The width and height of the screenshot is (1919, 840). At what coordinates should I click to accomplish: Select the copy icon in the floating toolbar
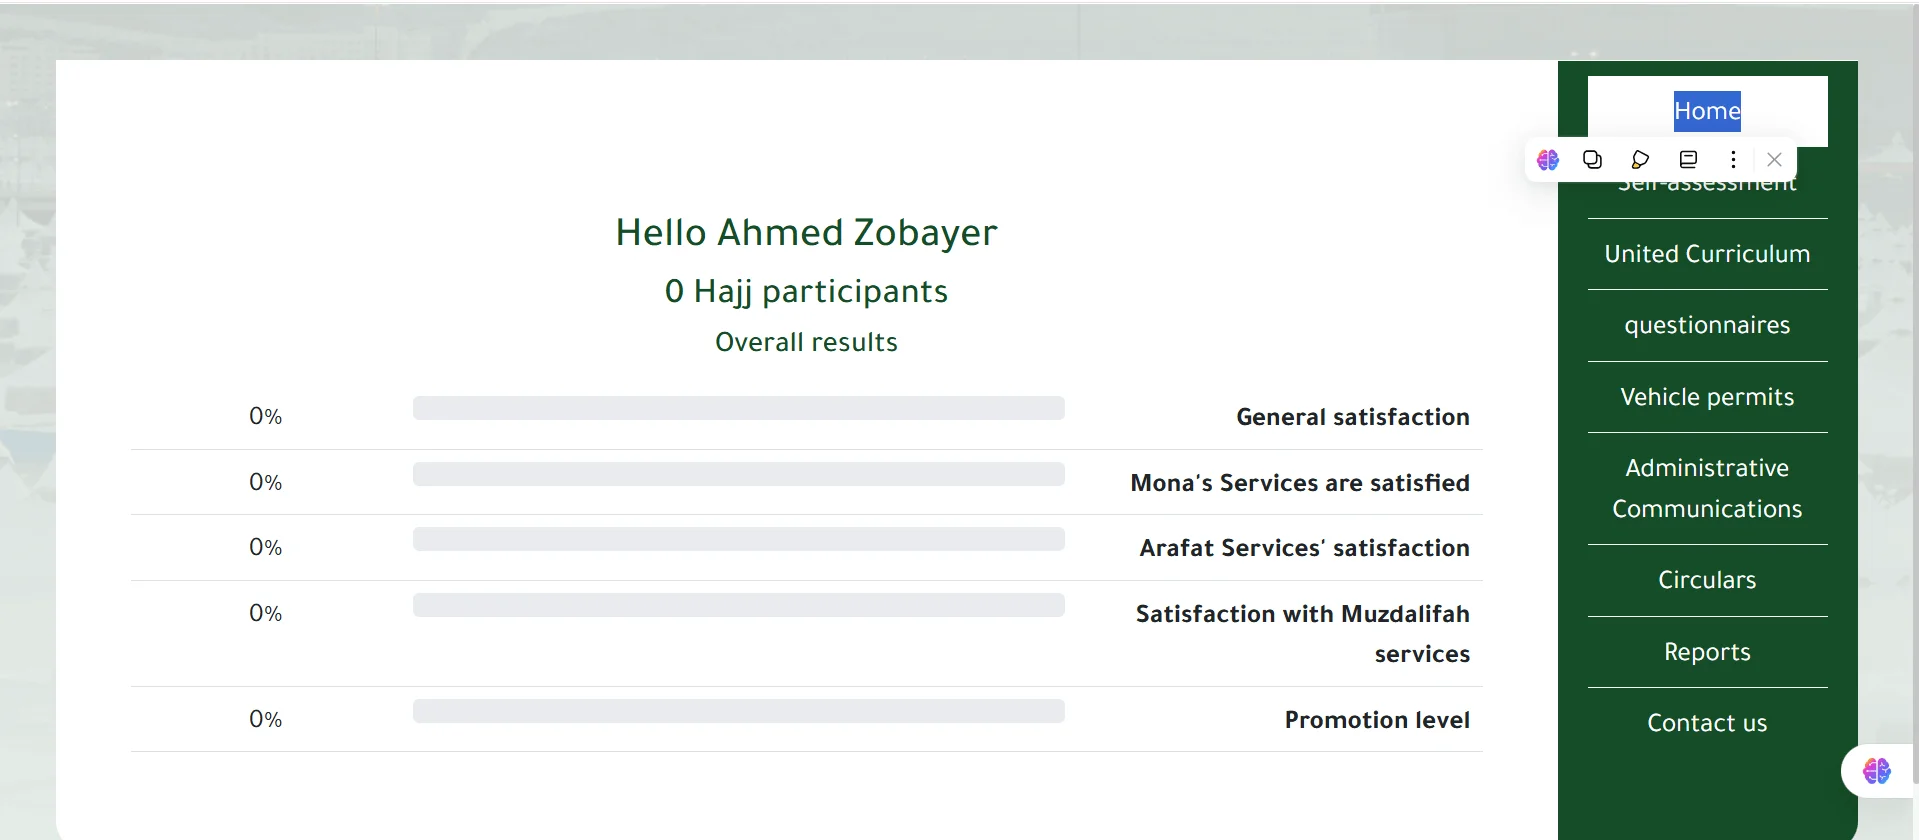tap(1592, 160)
